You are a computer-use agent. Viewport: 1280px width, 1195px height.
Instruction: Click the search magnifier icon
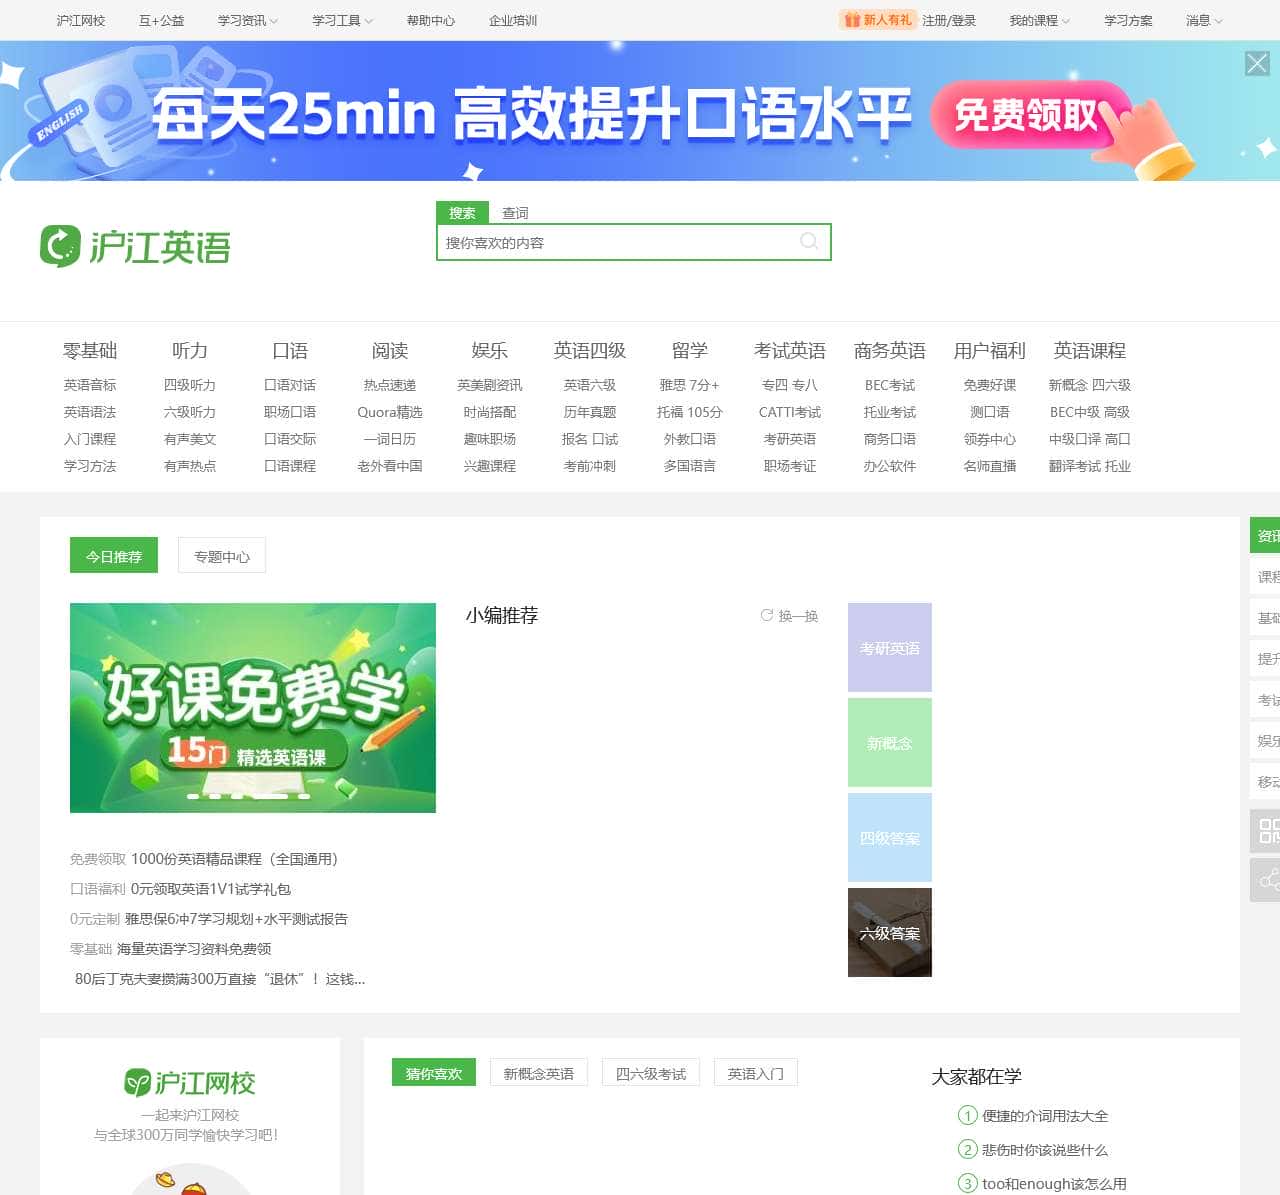[x=809, y=241]
